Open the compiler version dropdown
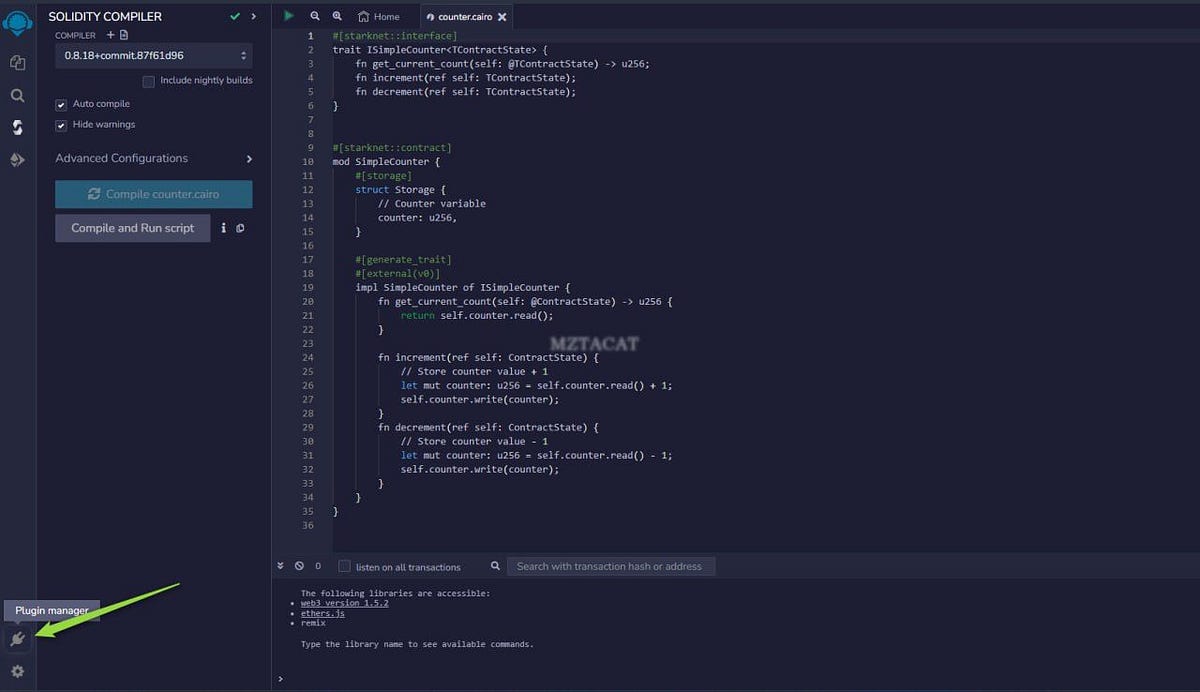Image resolution: width=1200 pixels, height=692 pixels. [153, 55]
